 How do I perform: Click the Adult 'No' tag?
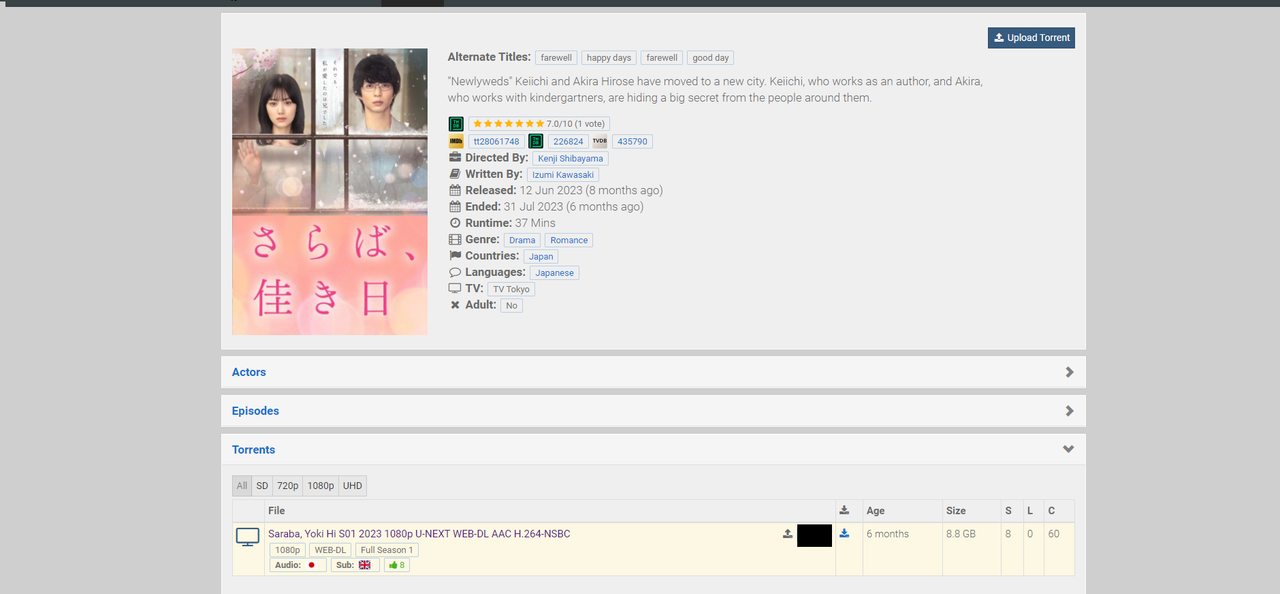[511, 306]
